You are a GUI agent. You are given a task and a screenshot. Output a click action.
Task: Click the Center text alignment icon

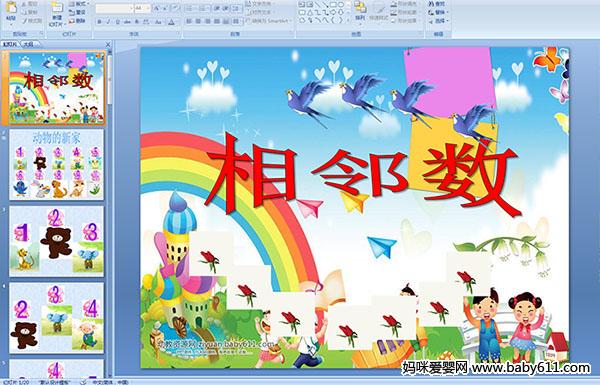click(198, 21)
